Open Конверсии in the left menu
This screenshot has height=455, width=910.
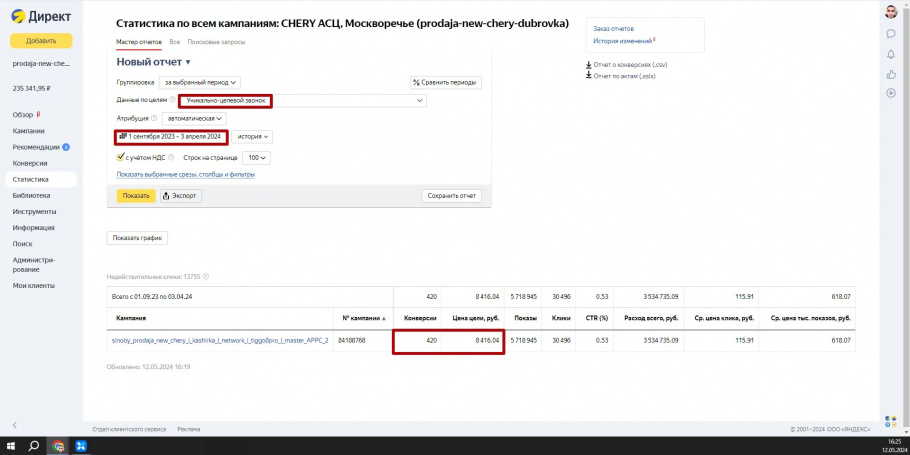(30, 163)
